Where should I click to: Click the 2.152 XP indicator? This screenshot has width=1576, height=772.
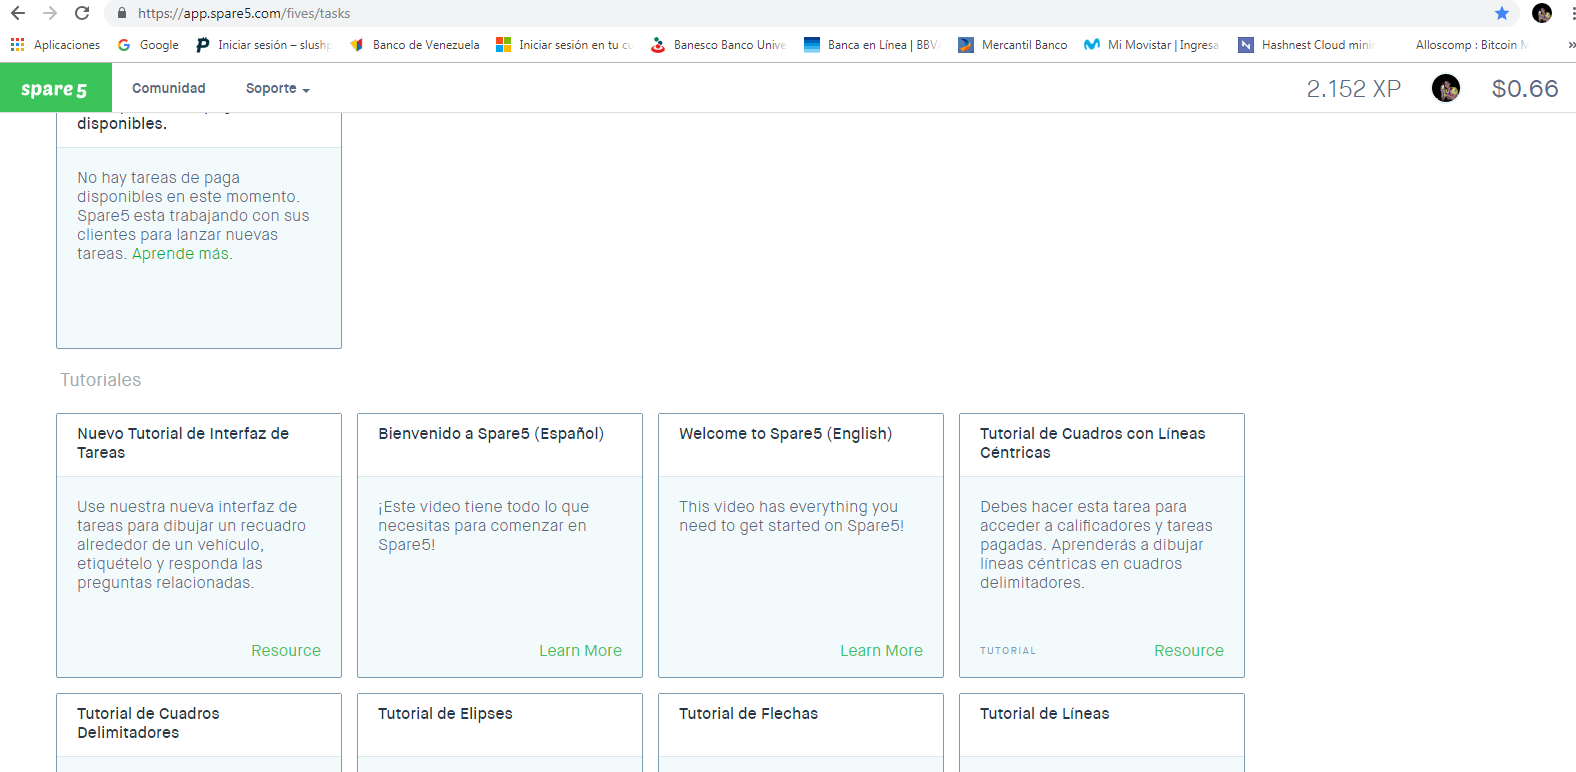(1353, 88)
